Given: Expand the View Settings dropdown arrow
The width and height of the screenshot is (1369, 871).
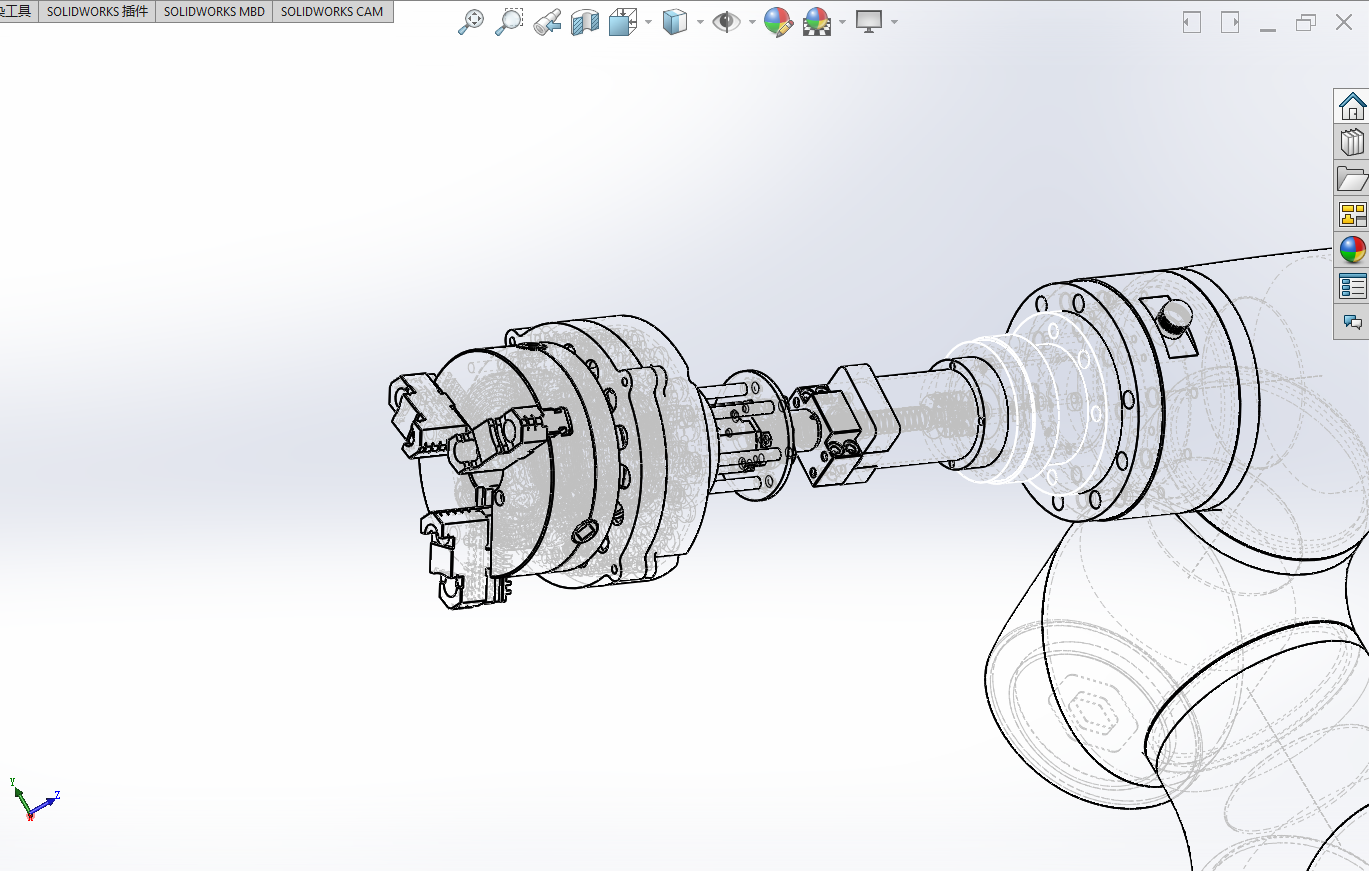Looking at the screenshot, I should coord(893,22).
